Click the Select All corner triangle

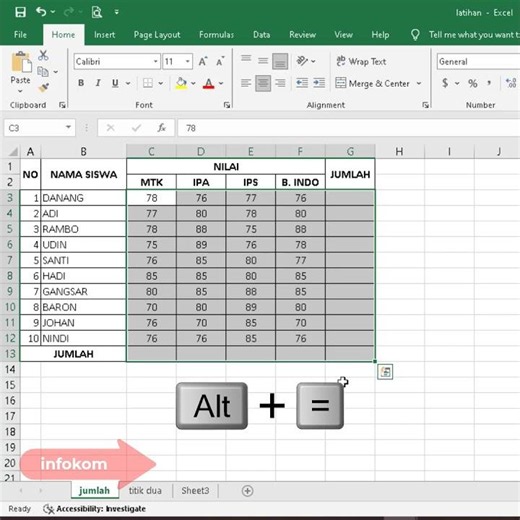pyautogui.click(x=13, y=152)
